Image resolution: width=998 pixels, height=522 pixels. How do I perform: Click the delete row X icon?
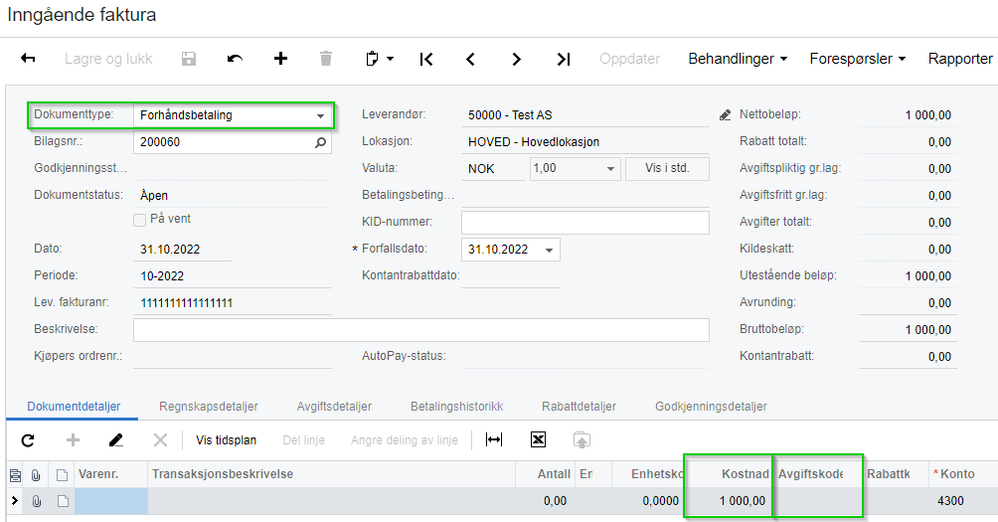click(160, 440)
